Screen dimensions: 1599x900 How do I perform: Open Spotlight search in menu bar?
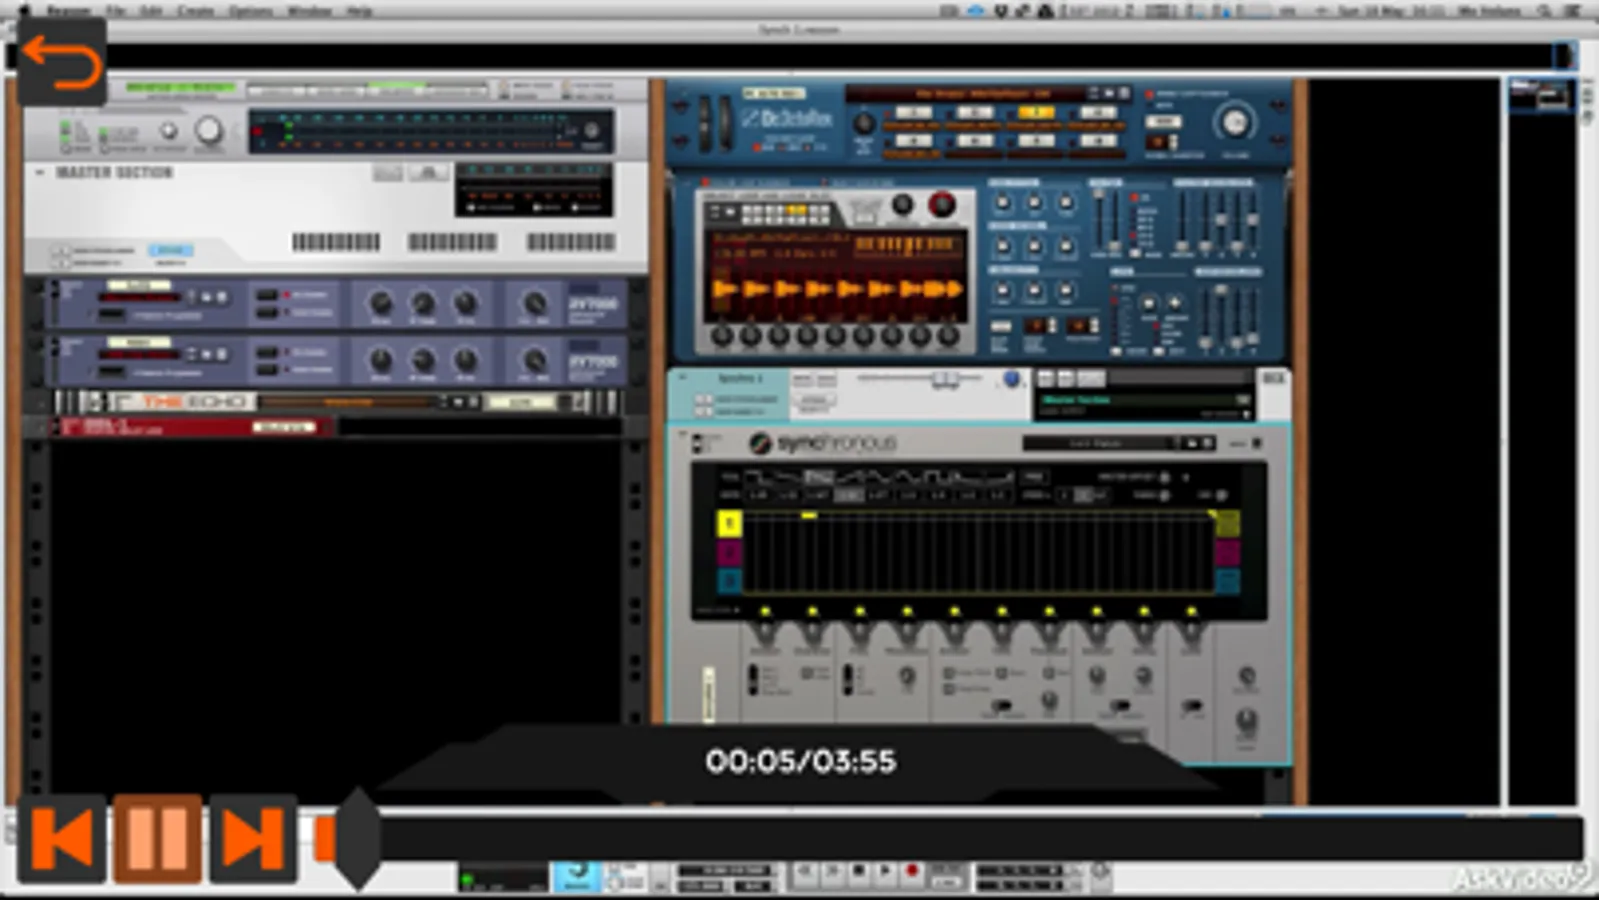pyautogui.click(x=1544, y=11)
